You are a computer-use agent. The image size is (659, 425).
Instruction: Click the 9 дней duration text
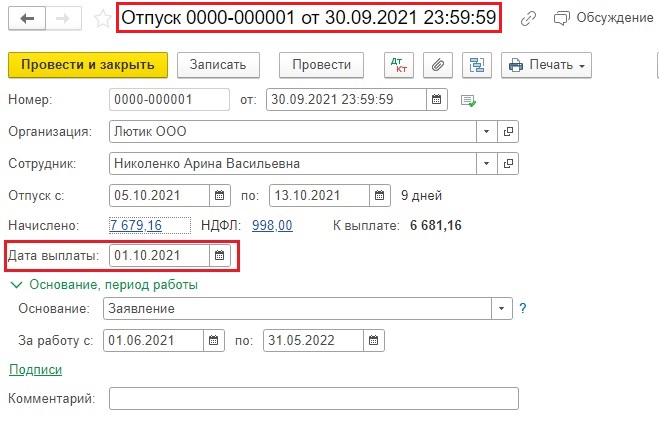pyautogui.click(x=422, y=195)
